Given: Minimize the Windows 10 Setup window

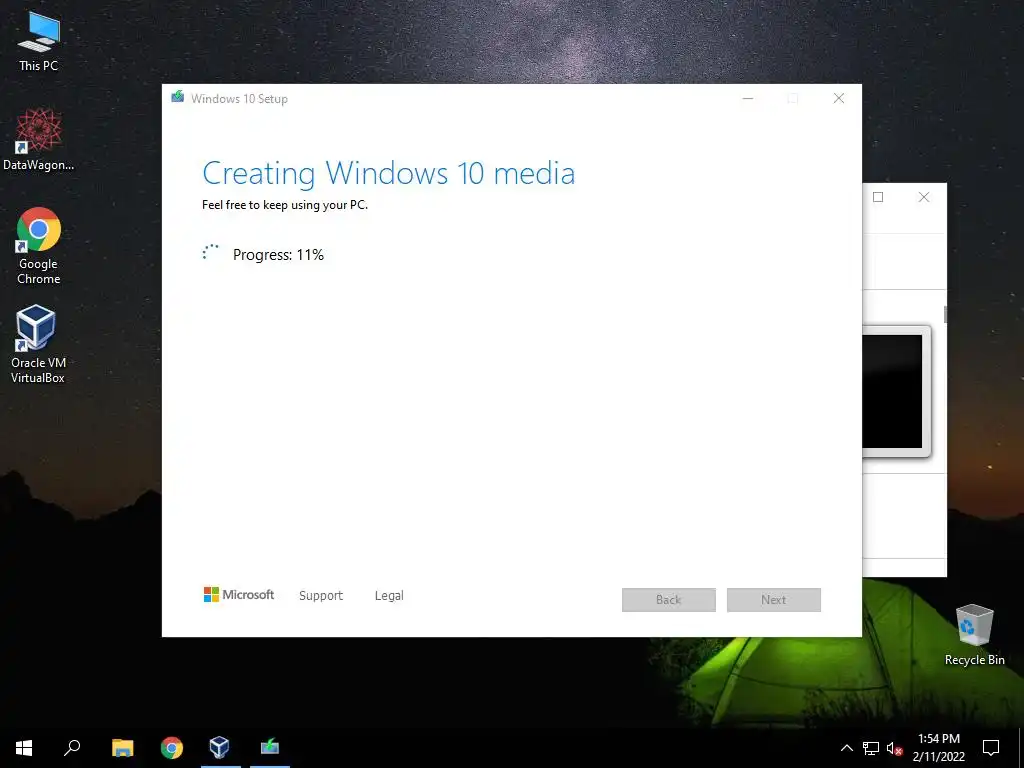Looking at the screenshot, I should coord(748,99).
